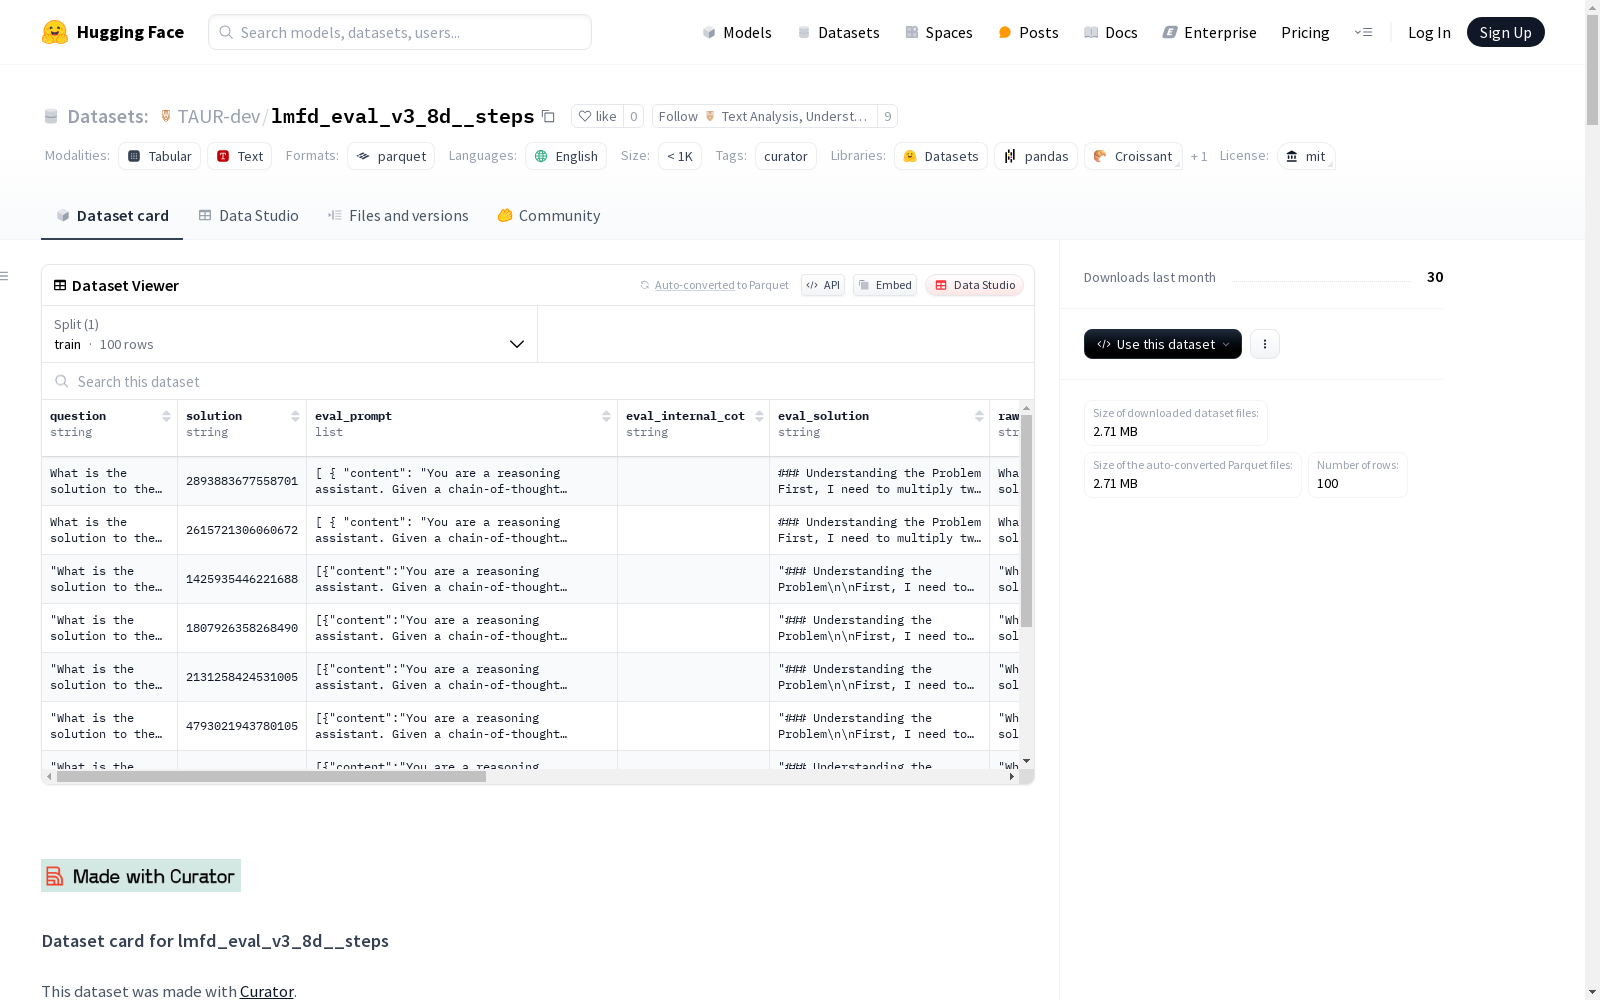
Task: Click solution cell 1807926358268490
Action: [242, 628]
